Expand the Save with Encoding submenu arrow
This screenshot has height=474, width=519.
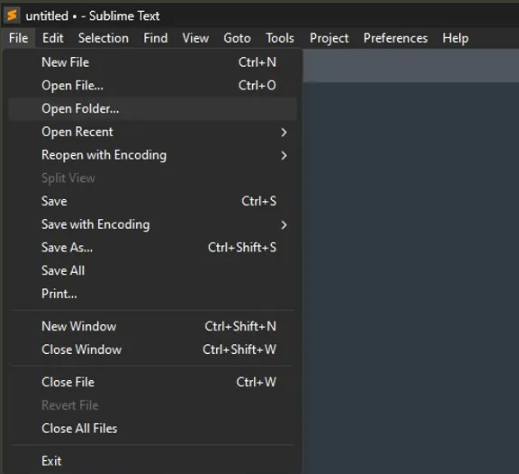tap(284, 225)
